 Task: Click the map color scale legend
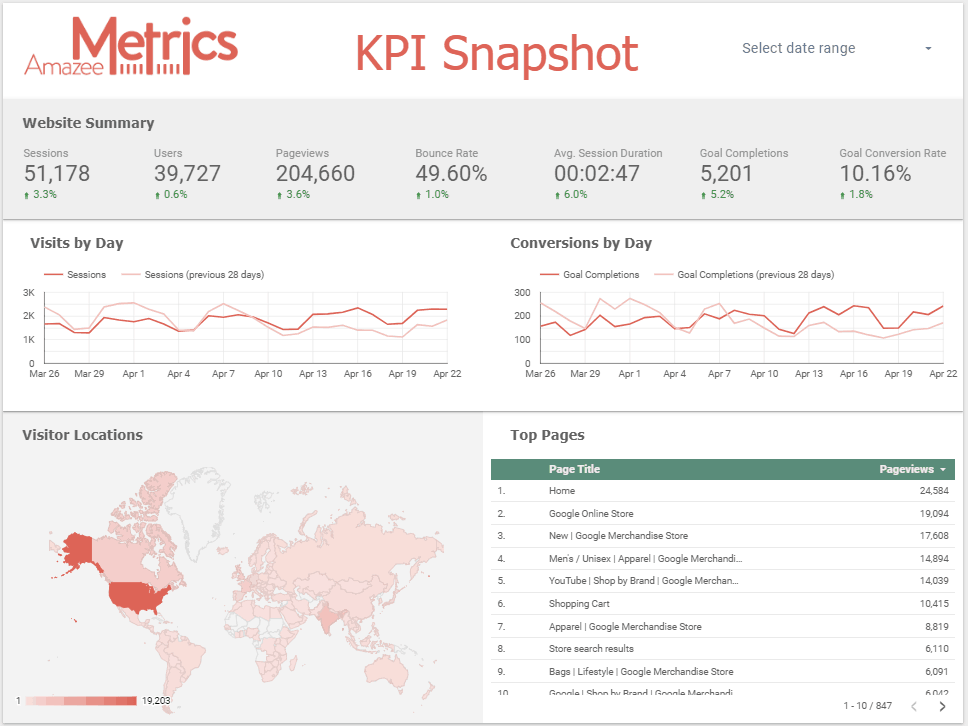coord(81,701)
